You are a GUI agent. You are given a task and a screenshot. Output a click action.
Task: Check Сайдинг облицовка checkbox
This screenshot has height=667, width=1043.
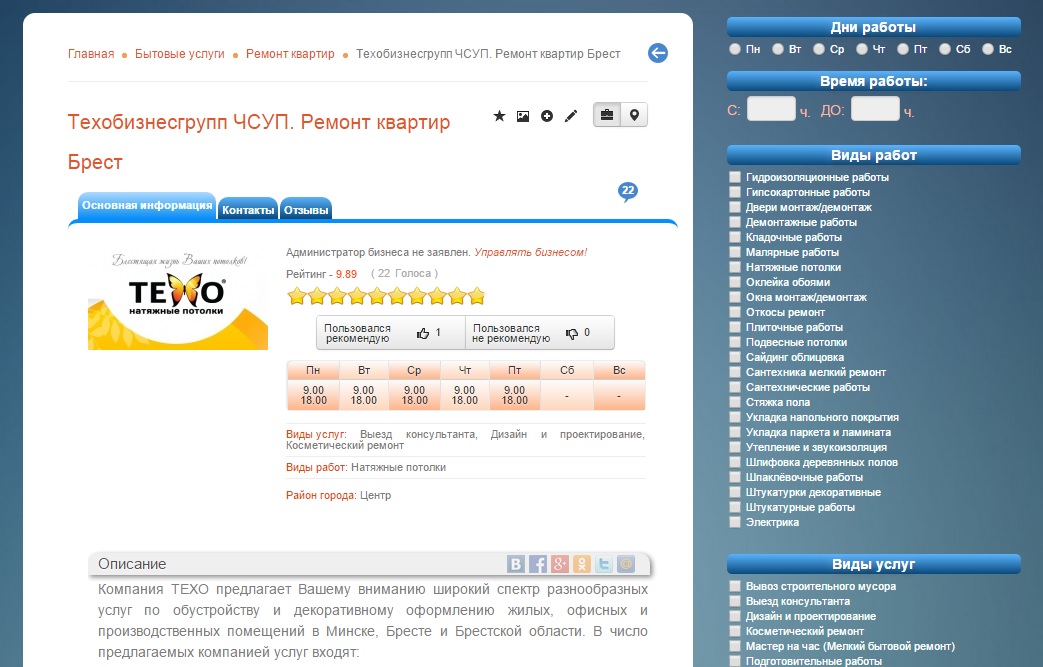pyautogui.click(x=734, y=357)
